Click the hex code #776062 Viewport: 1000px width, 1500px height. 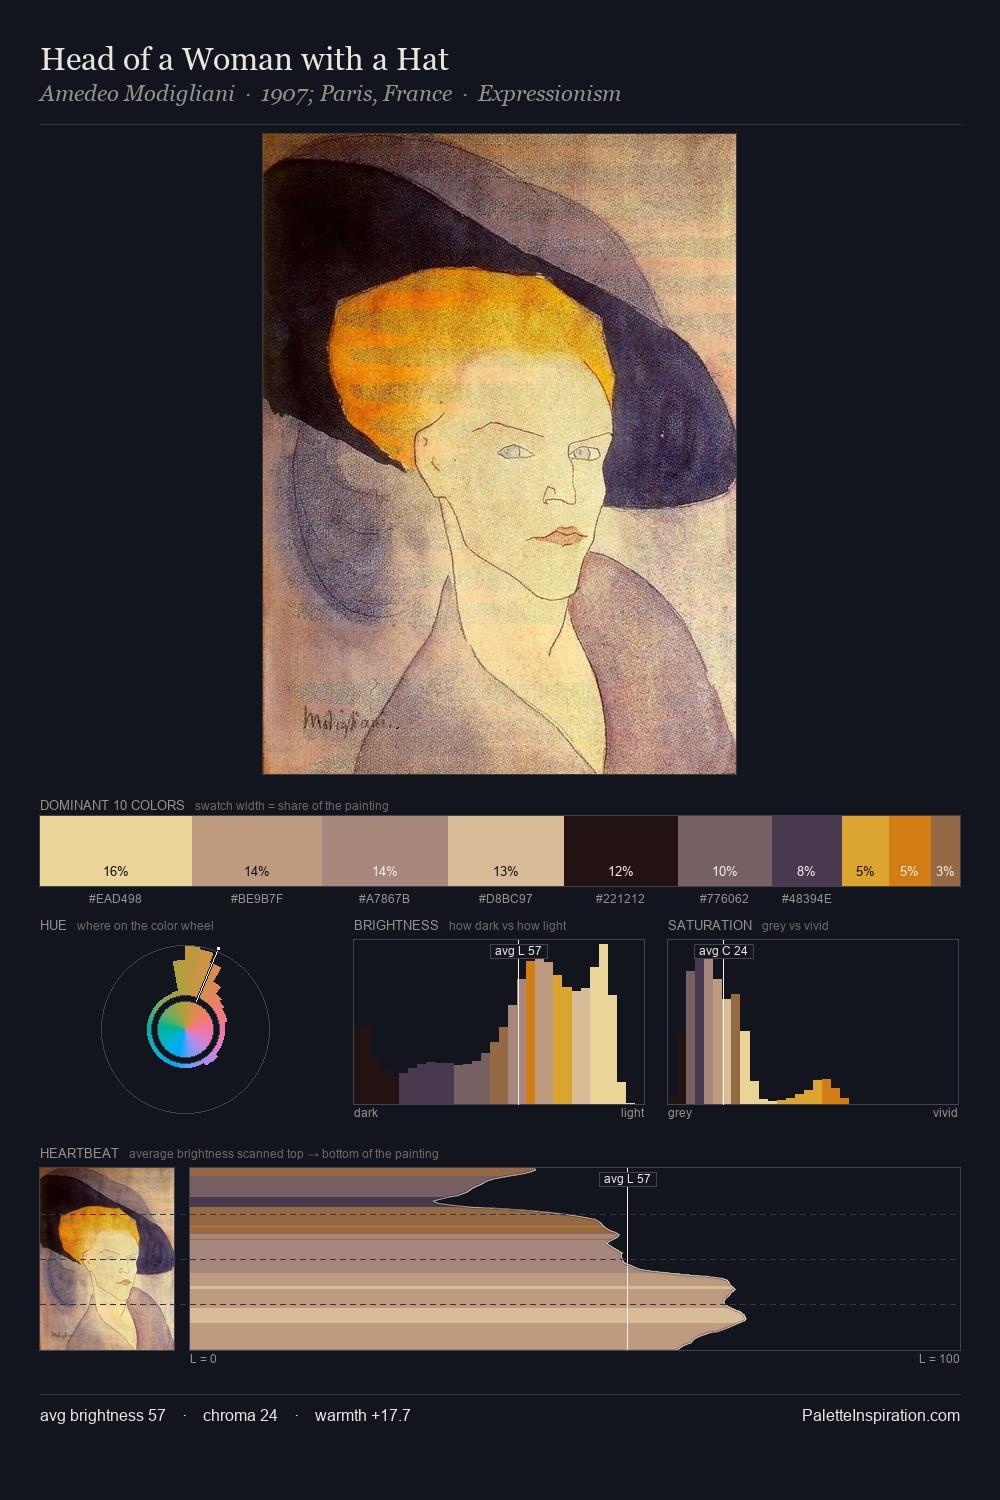[724, 899]
